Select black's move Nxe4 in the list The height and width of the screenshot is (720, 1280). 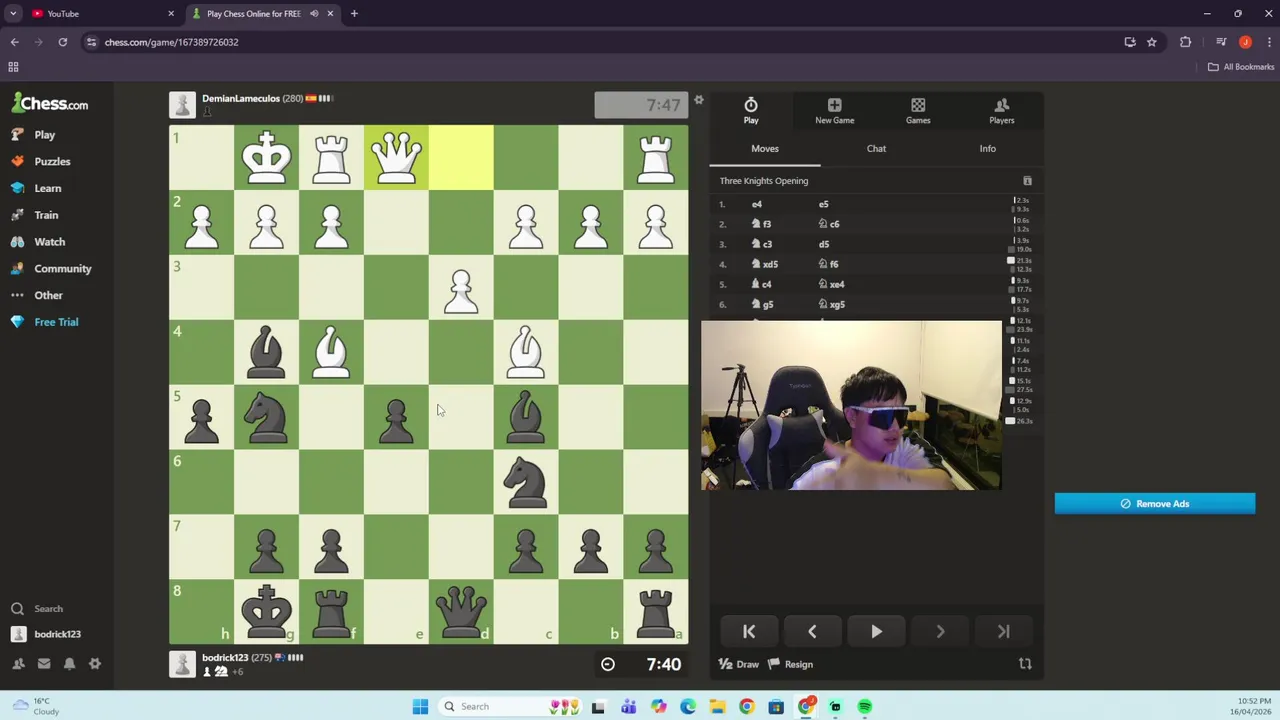[831, 284]
